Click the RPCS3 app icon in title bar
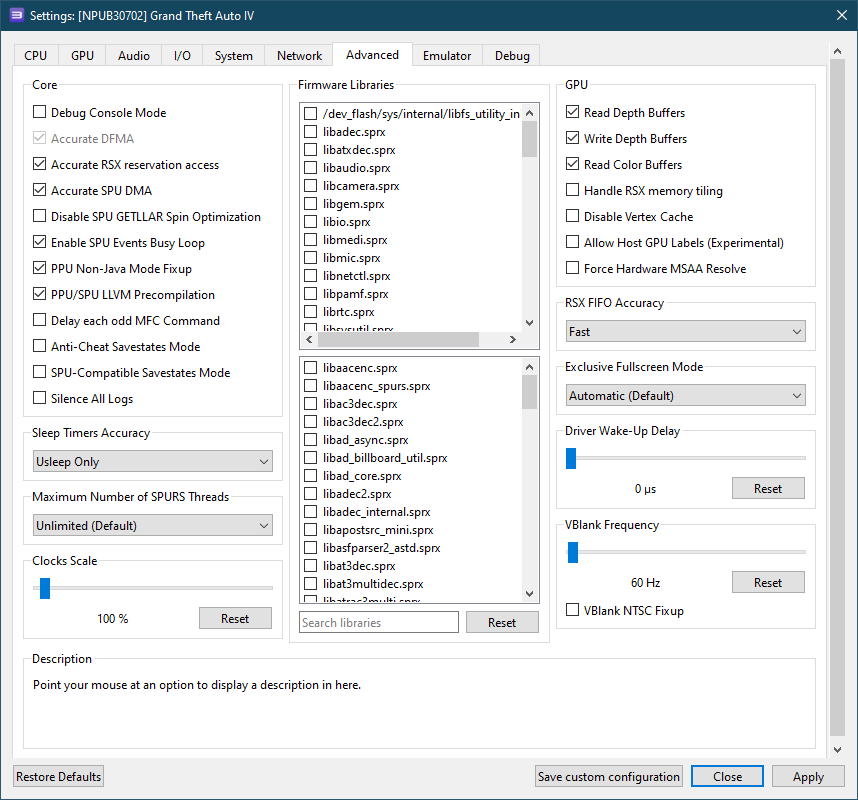 coord(16,15)
